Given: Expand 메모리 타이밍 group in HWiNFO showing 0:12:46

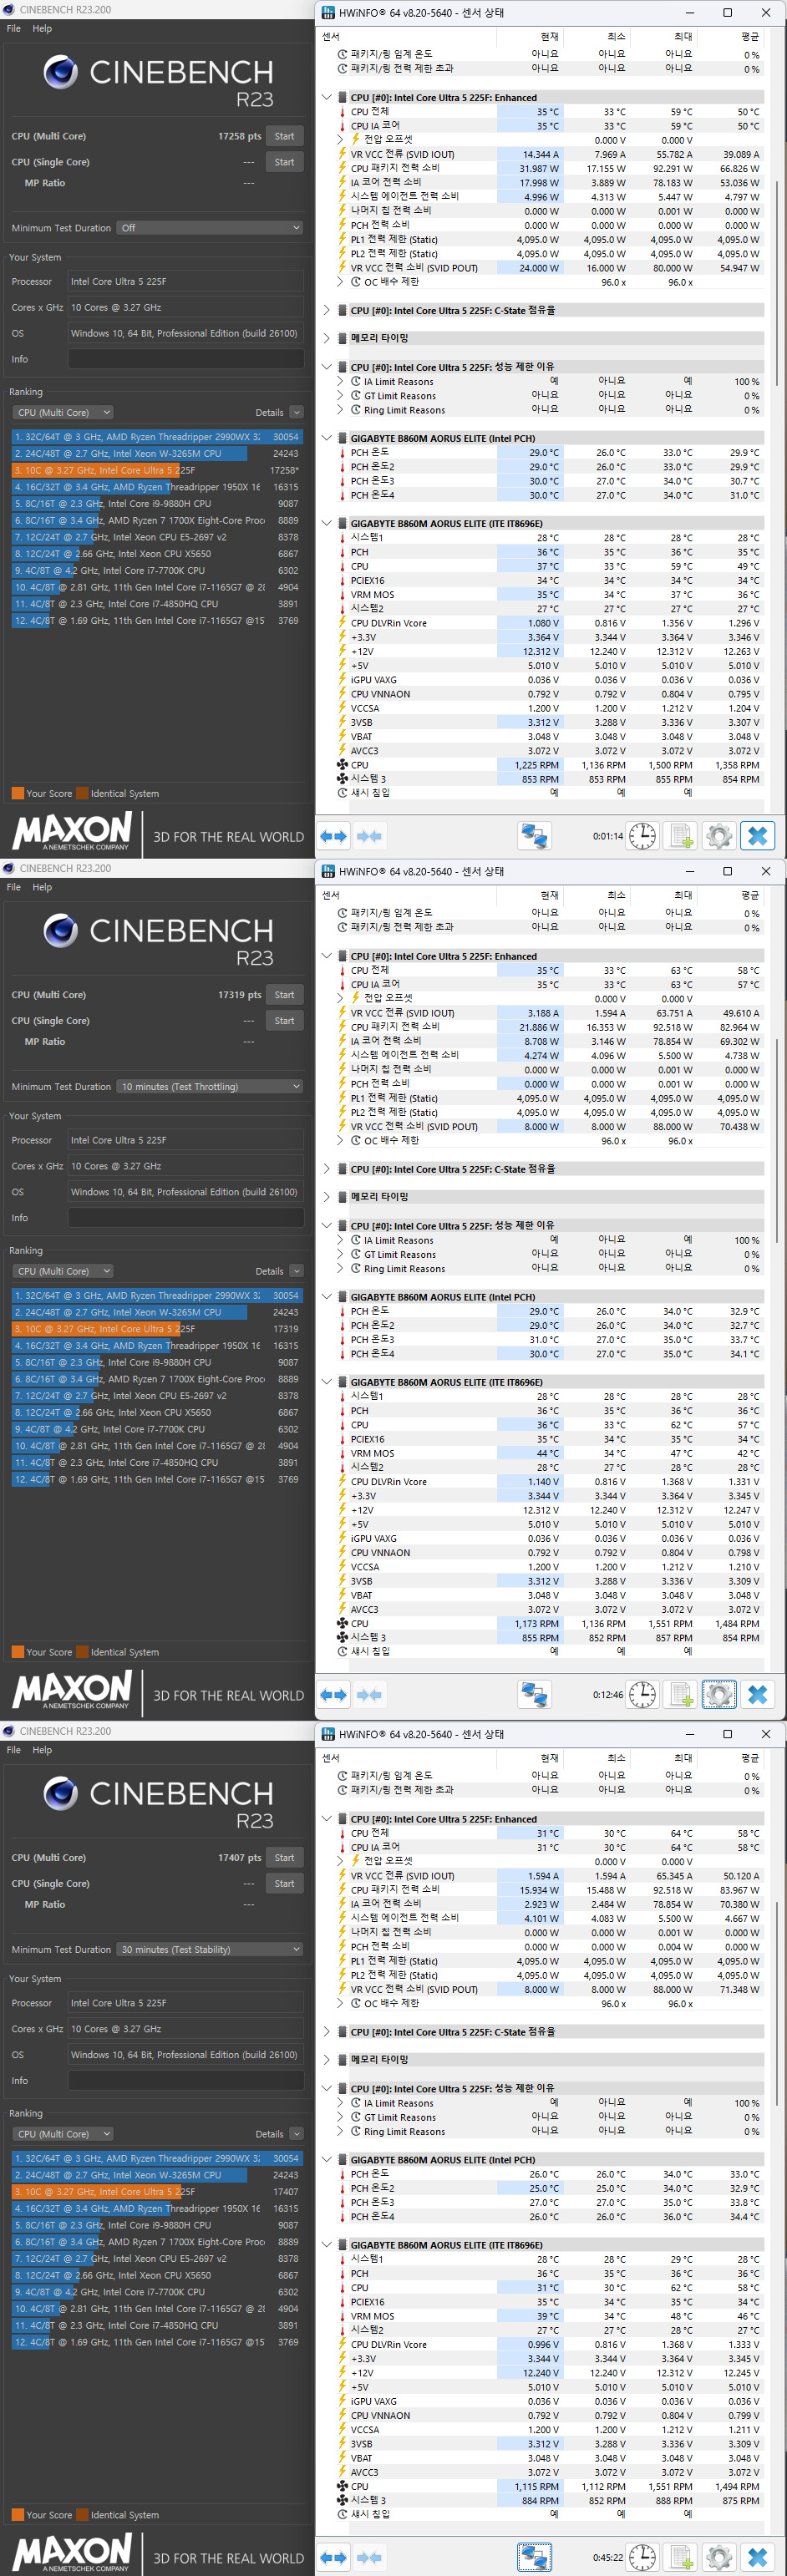Looking at the screenshot, I should pyautogui.click(x=326, y=1197).
